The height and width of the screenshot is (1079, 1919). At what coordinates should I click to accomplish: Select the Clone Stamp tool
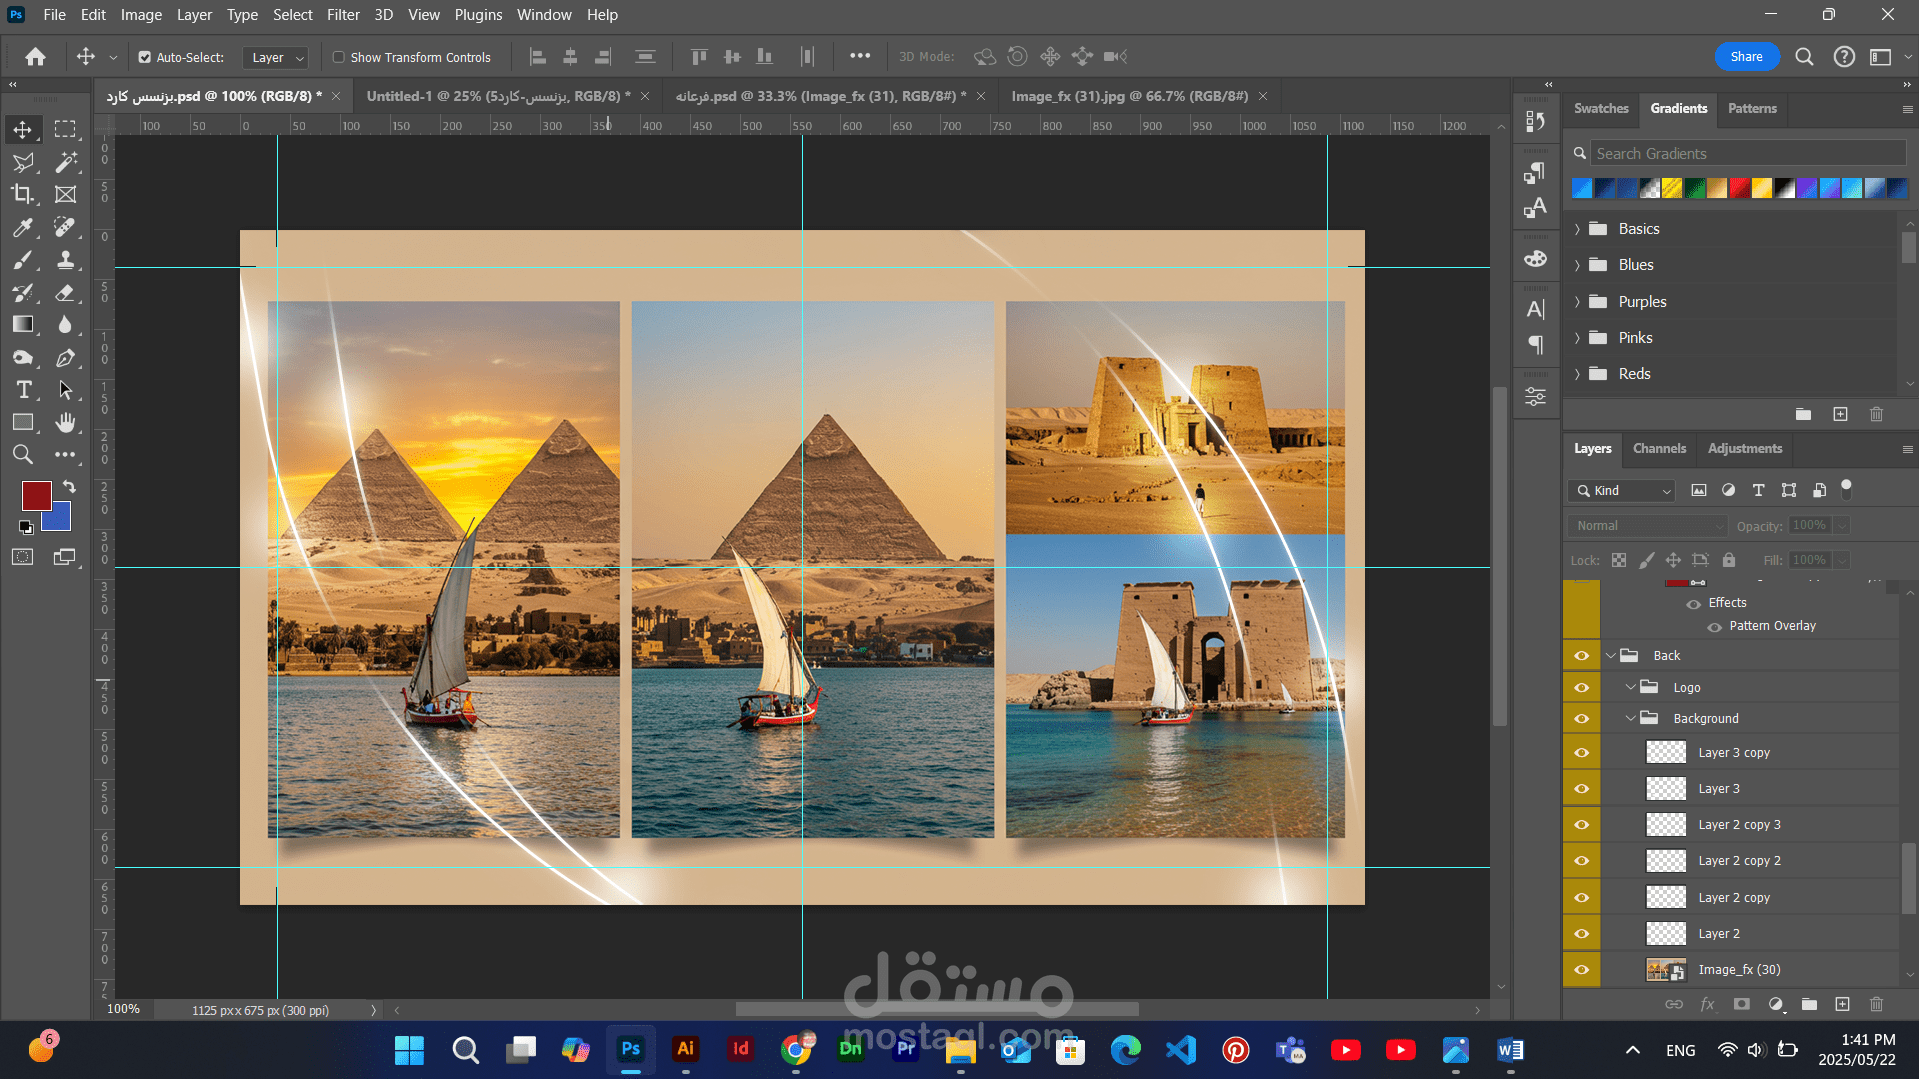click(x=65, y=260)
